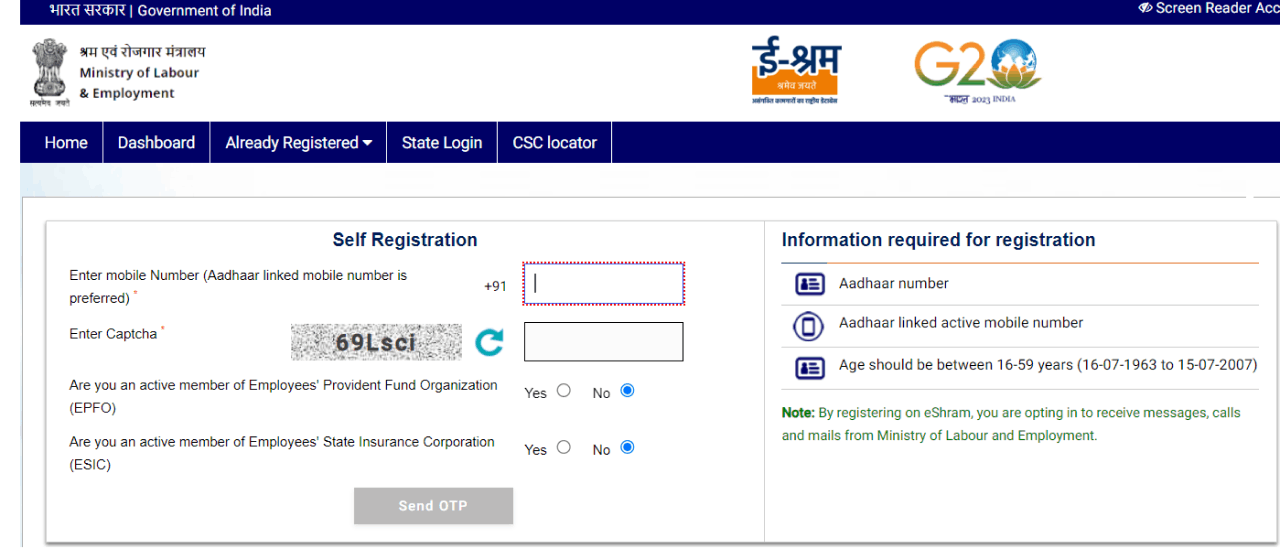Refresh the captcha with the circular arrow icon
Viewport: 1280px width, 549px height.
[x=489, y=343]
